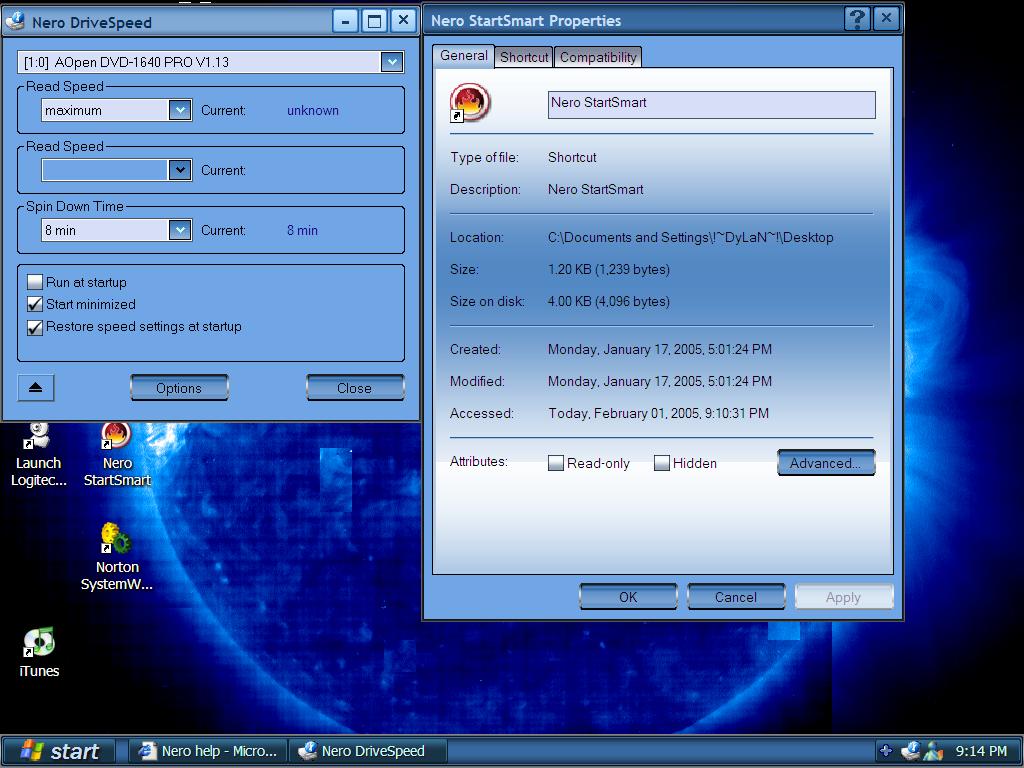Toggle the Read-only attribute checkbox

click(x=556, y=463)
